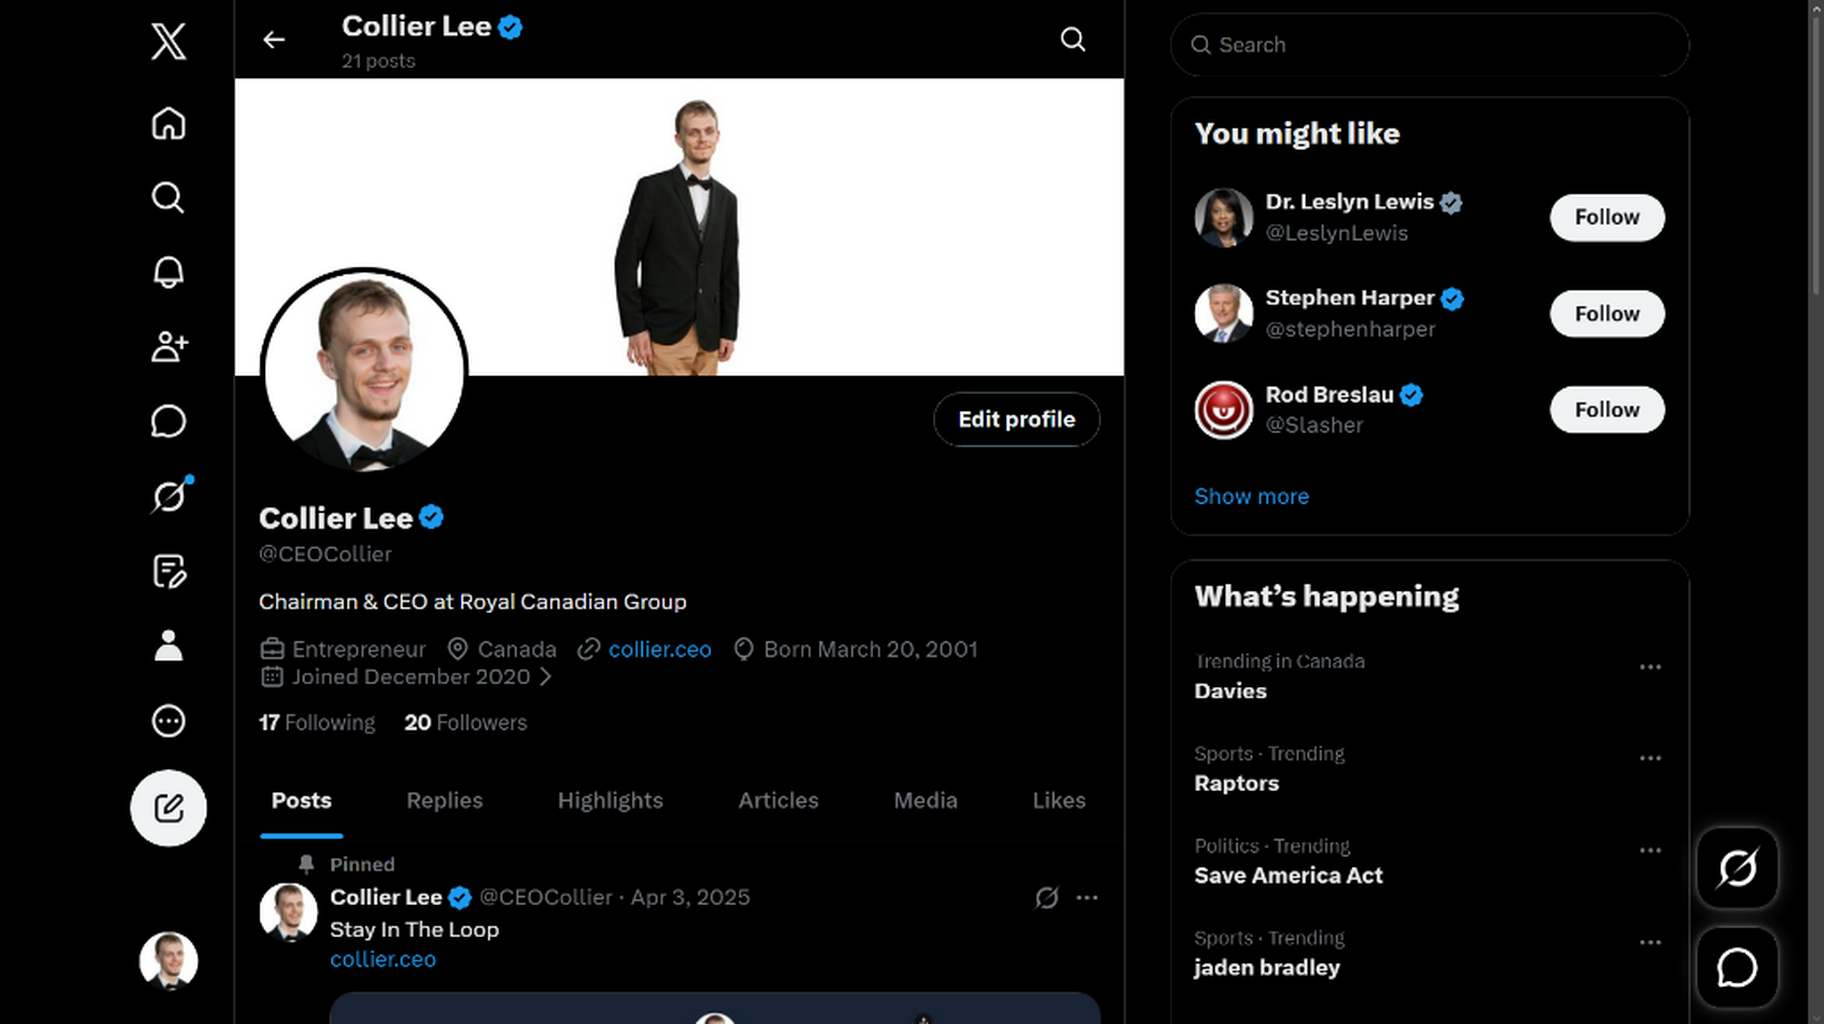Open Follow people icon in sidebar

[168, 347]
